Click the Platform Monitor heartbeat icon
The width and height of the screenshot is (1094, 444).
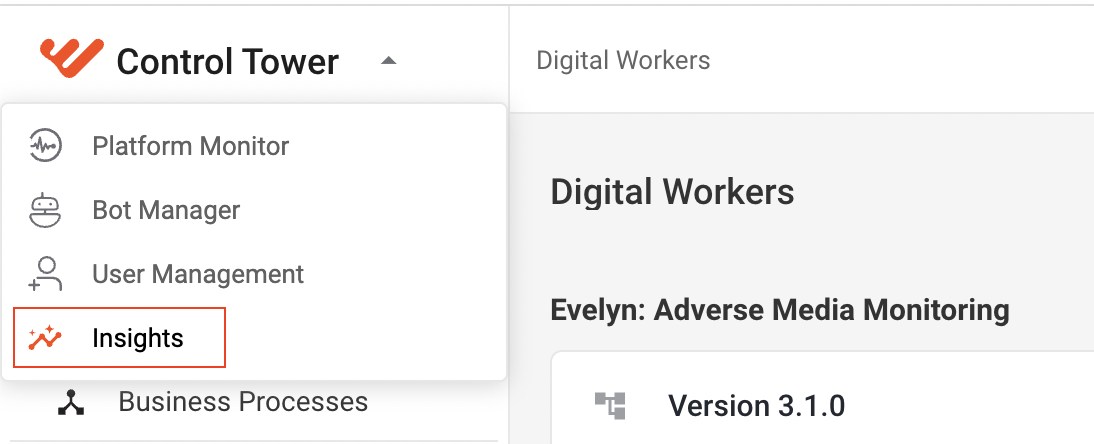(45, 146)
